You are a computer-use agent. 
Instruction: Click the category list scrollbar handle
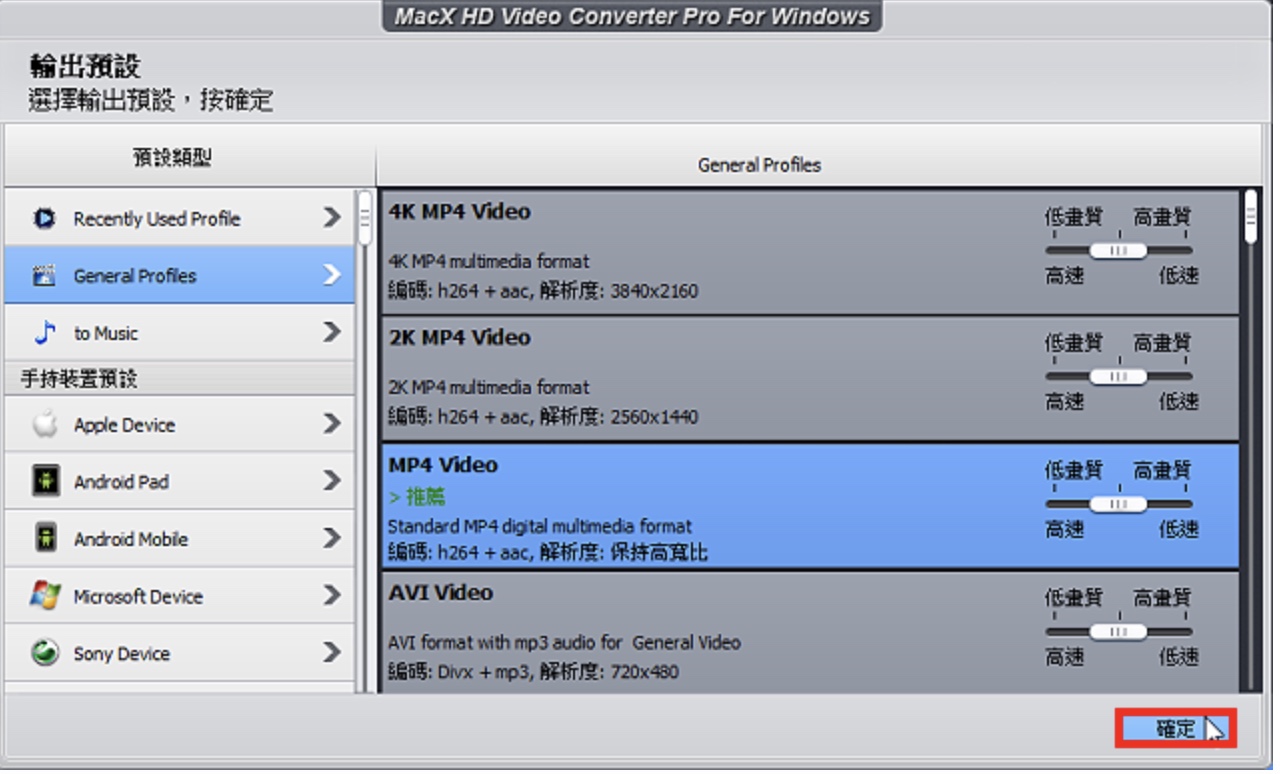(365, 219)
